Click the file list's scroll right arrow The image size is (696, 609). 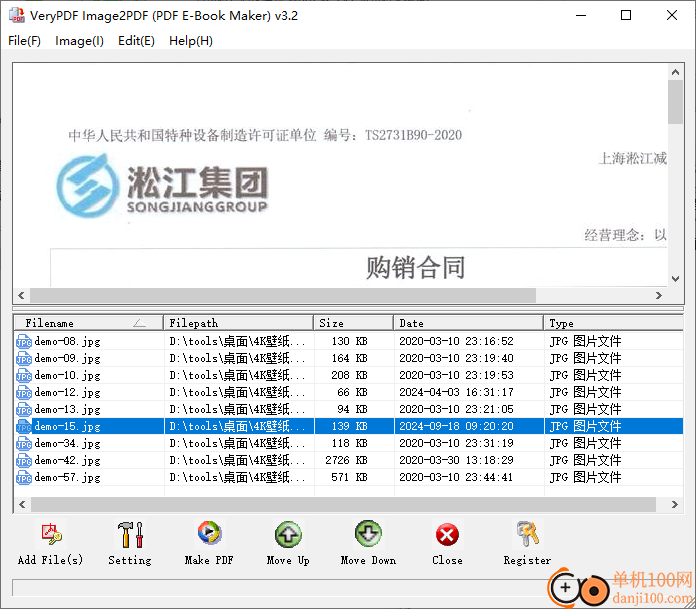click(x=675, y=504)
